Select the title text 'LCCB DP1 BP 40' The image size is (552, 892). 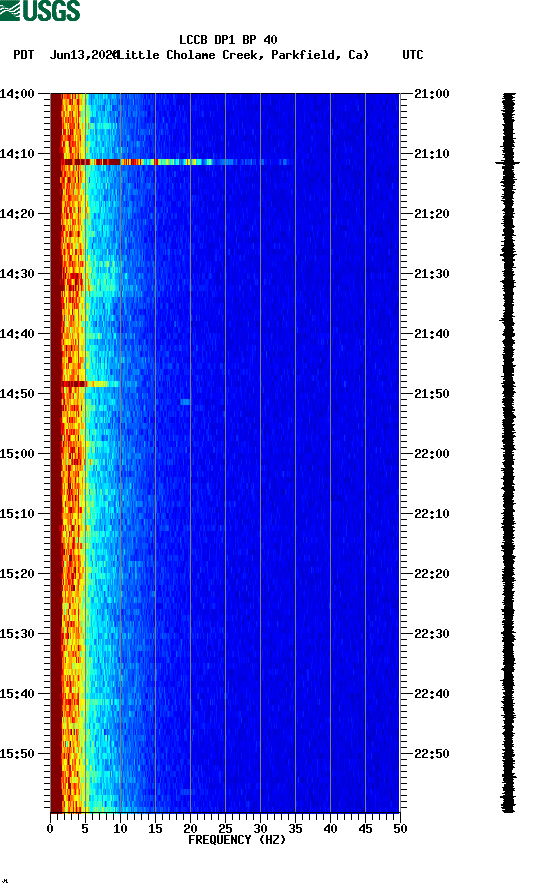[228, 40]
